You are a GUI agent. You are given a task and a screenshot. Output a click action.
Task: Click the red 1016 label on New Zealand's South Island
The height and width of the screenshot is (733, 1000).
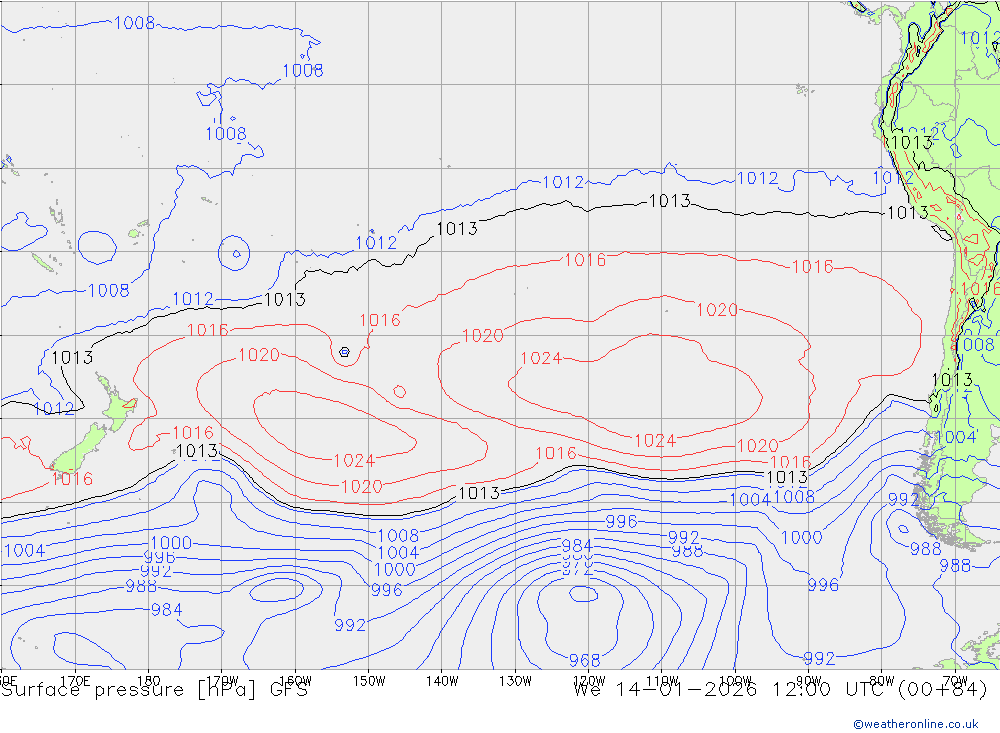pyautogui.click(x=72, y=478)
